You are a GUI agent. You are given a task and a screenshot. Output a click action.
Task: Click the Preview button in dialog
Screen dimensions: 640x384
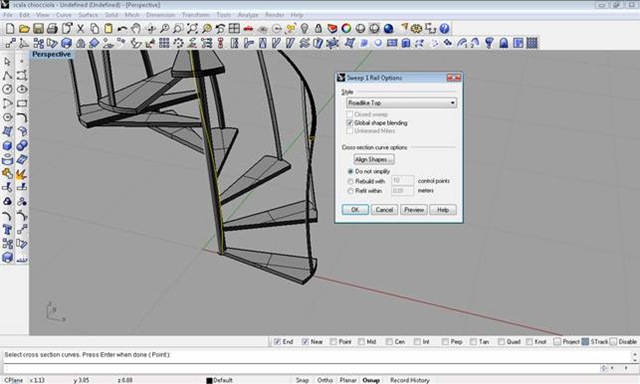414,210
